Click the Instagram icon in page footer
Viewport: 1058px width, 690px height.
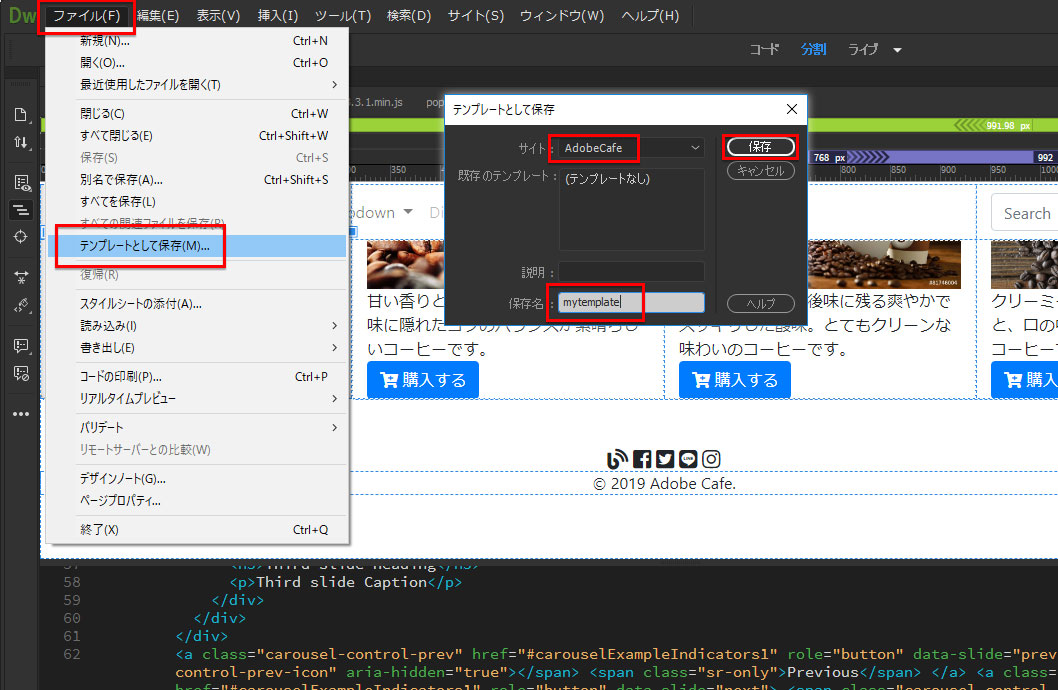coord(711,459)
